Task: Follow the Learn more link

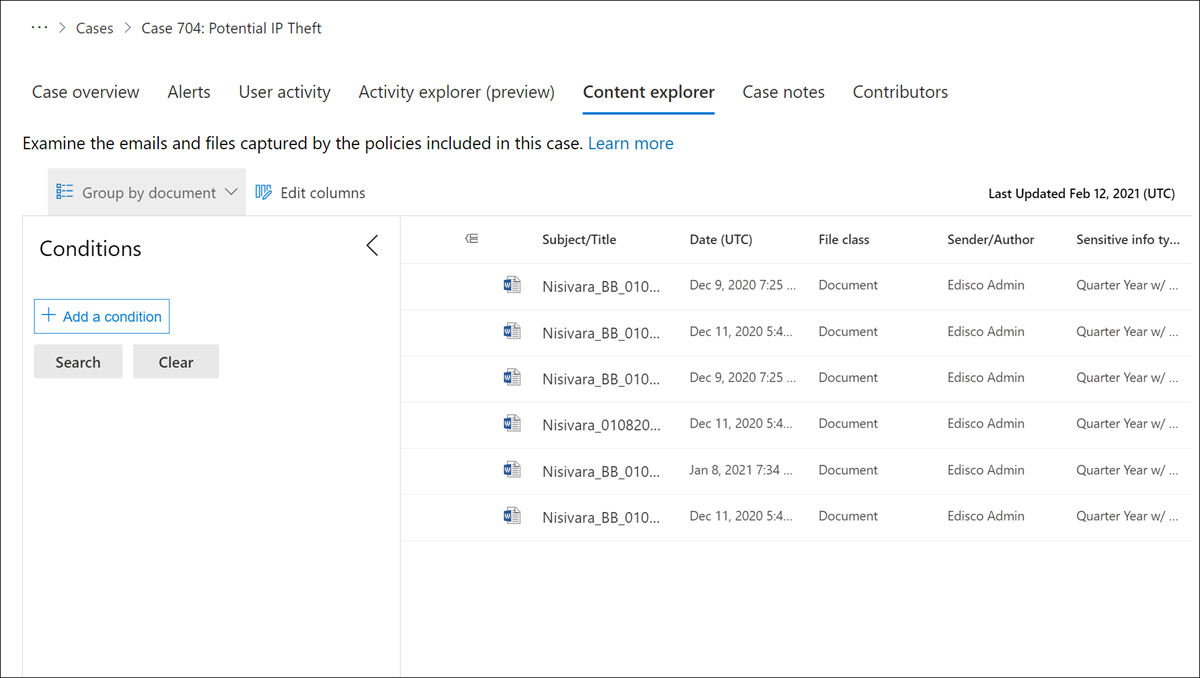Action: point(630,144)
